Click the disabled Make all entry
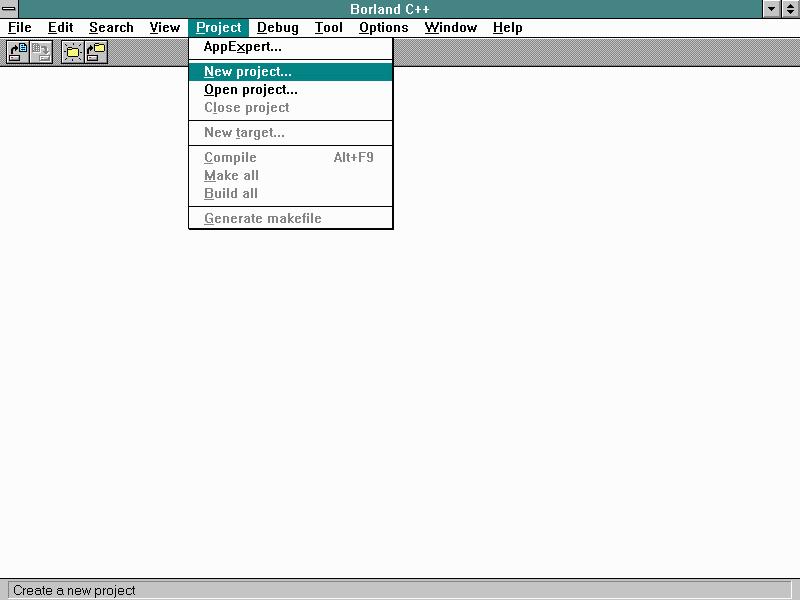This screenshot has width=800, height=600. click(x=291, y=176)
